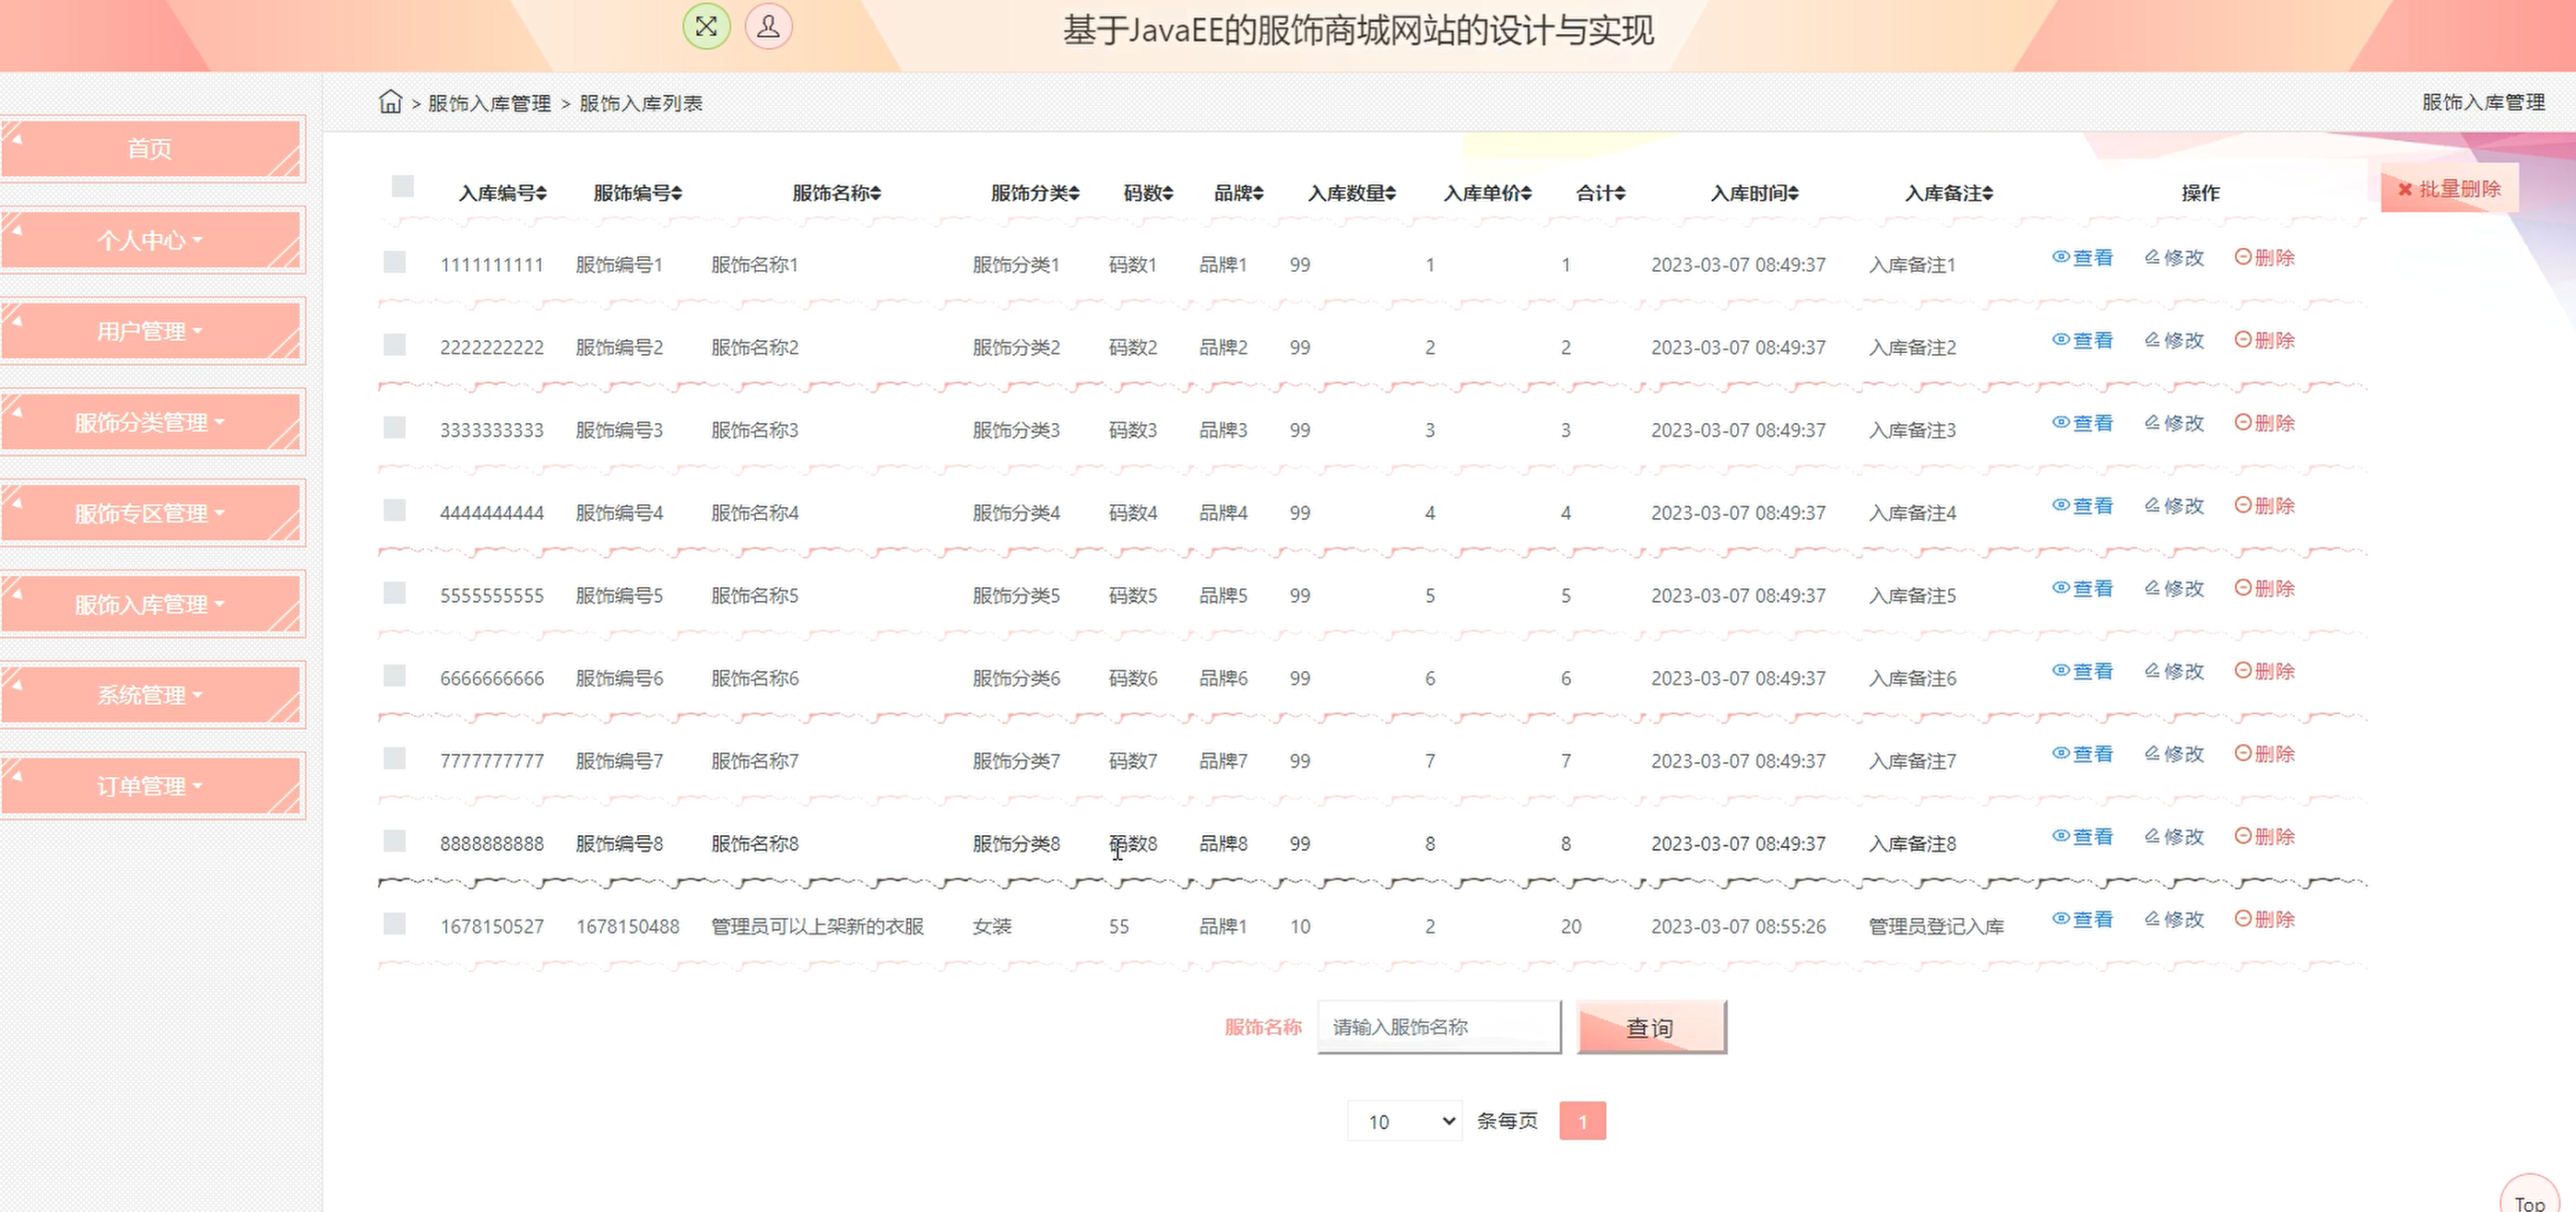Screen dimensions: 2576x1212
Task: Check the row 2222222222 checkbox
Action: (x=395, y=345)
